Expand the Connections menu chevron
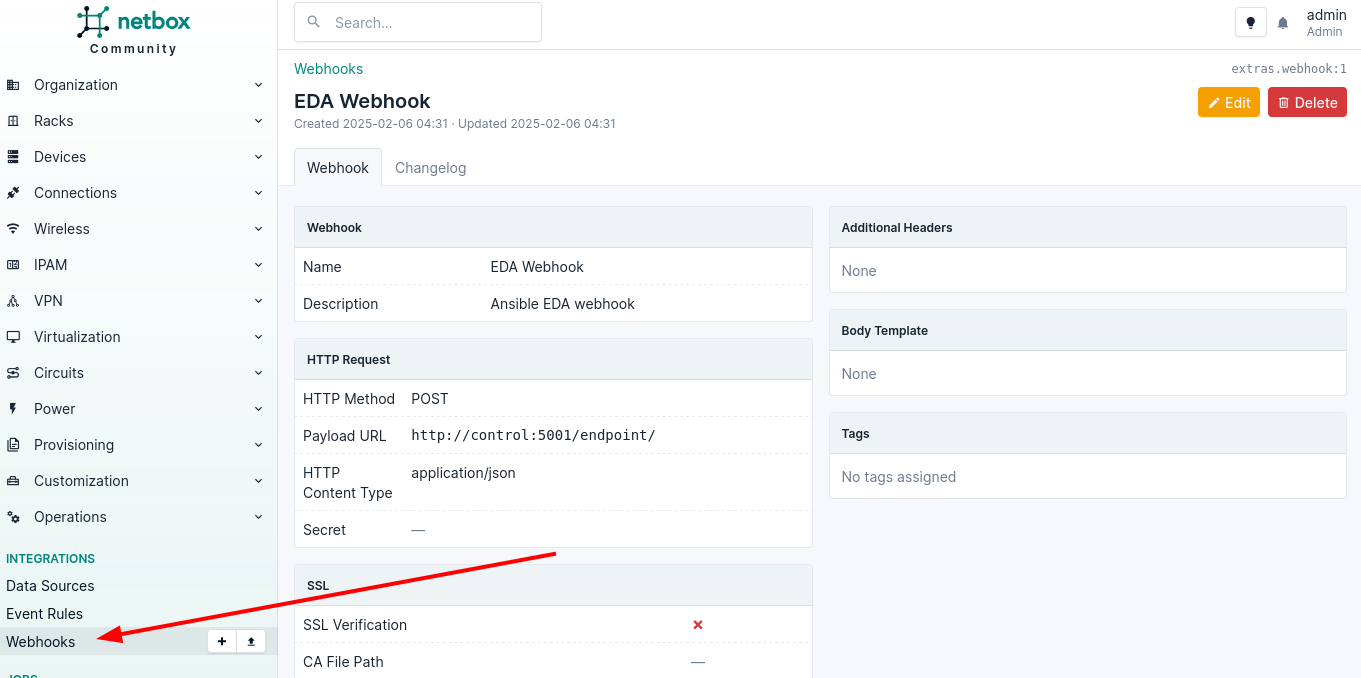 (x=258, y=193)
